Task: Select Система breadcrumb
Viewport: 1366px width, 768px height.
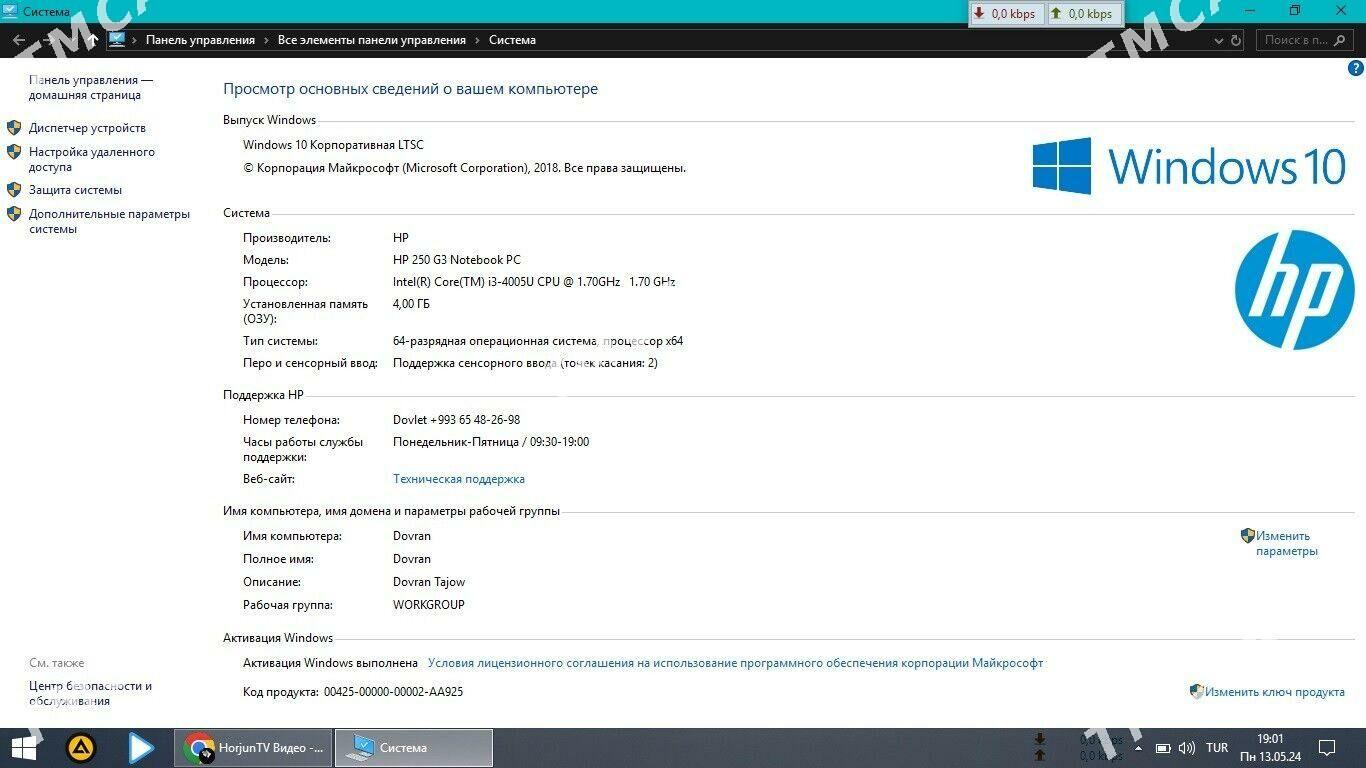Action: [512, 40]
